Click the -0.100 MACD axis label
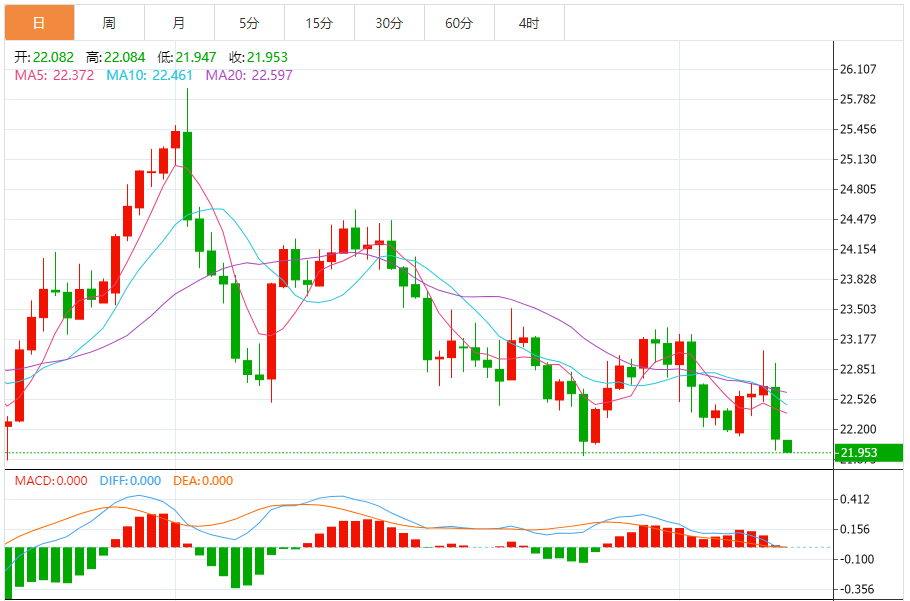Screen dimensions: 910x601 pyautogui.click(x=855, y=559)
